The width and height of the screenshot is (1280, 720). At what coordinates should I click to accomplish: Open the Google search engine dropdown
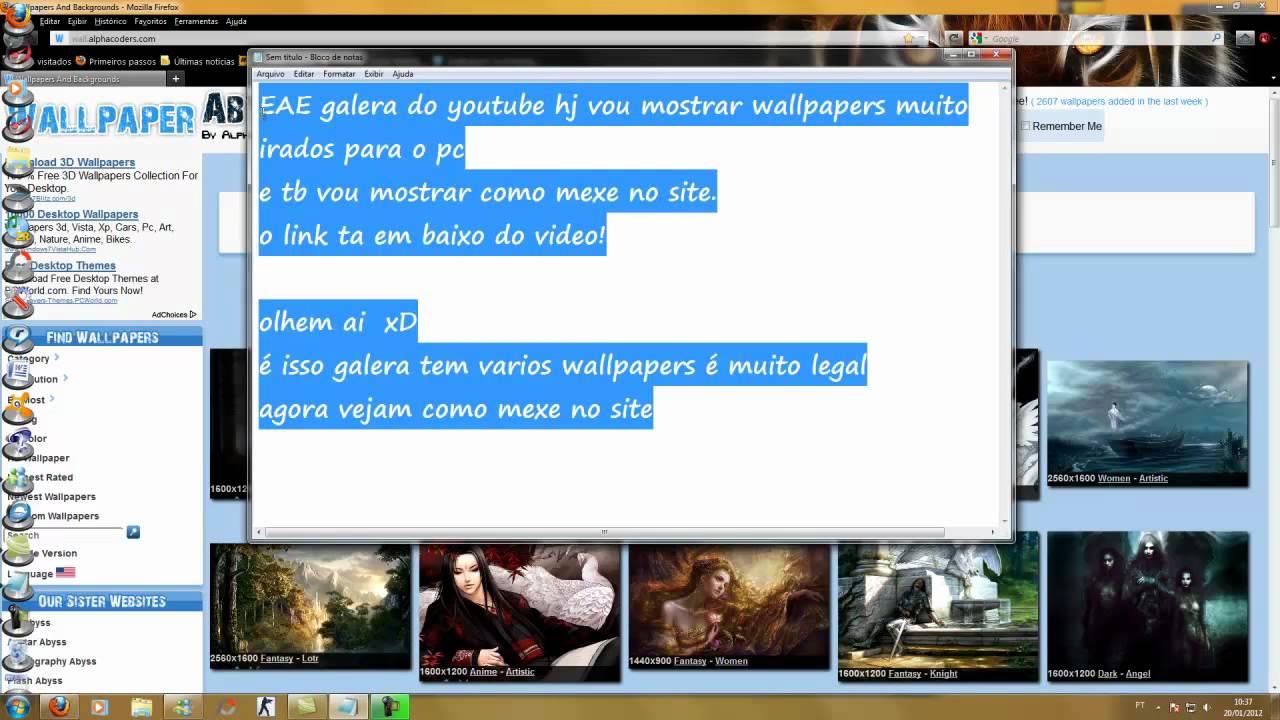(979, 39)
